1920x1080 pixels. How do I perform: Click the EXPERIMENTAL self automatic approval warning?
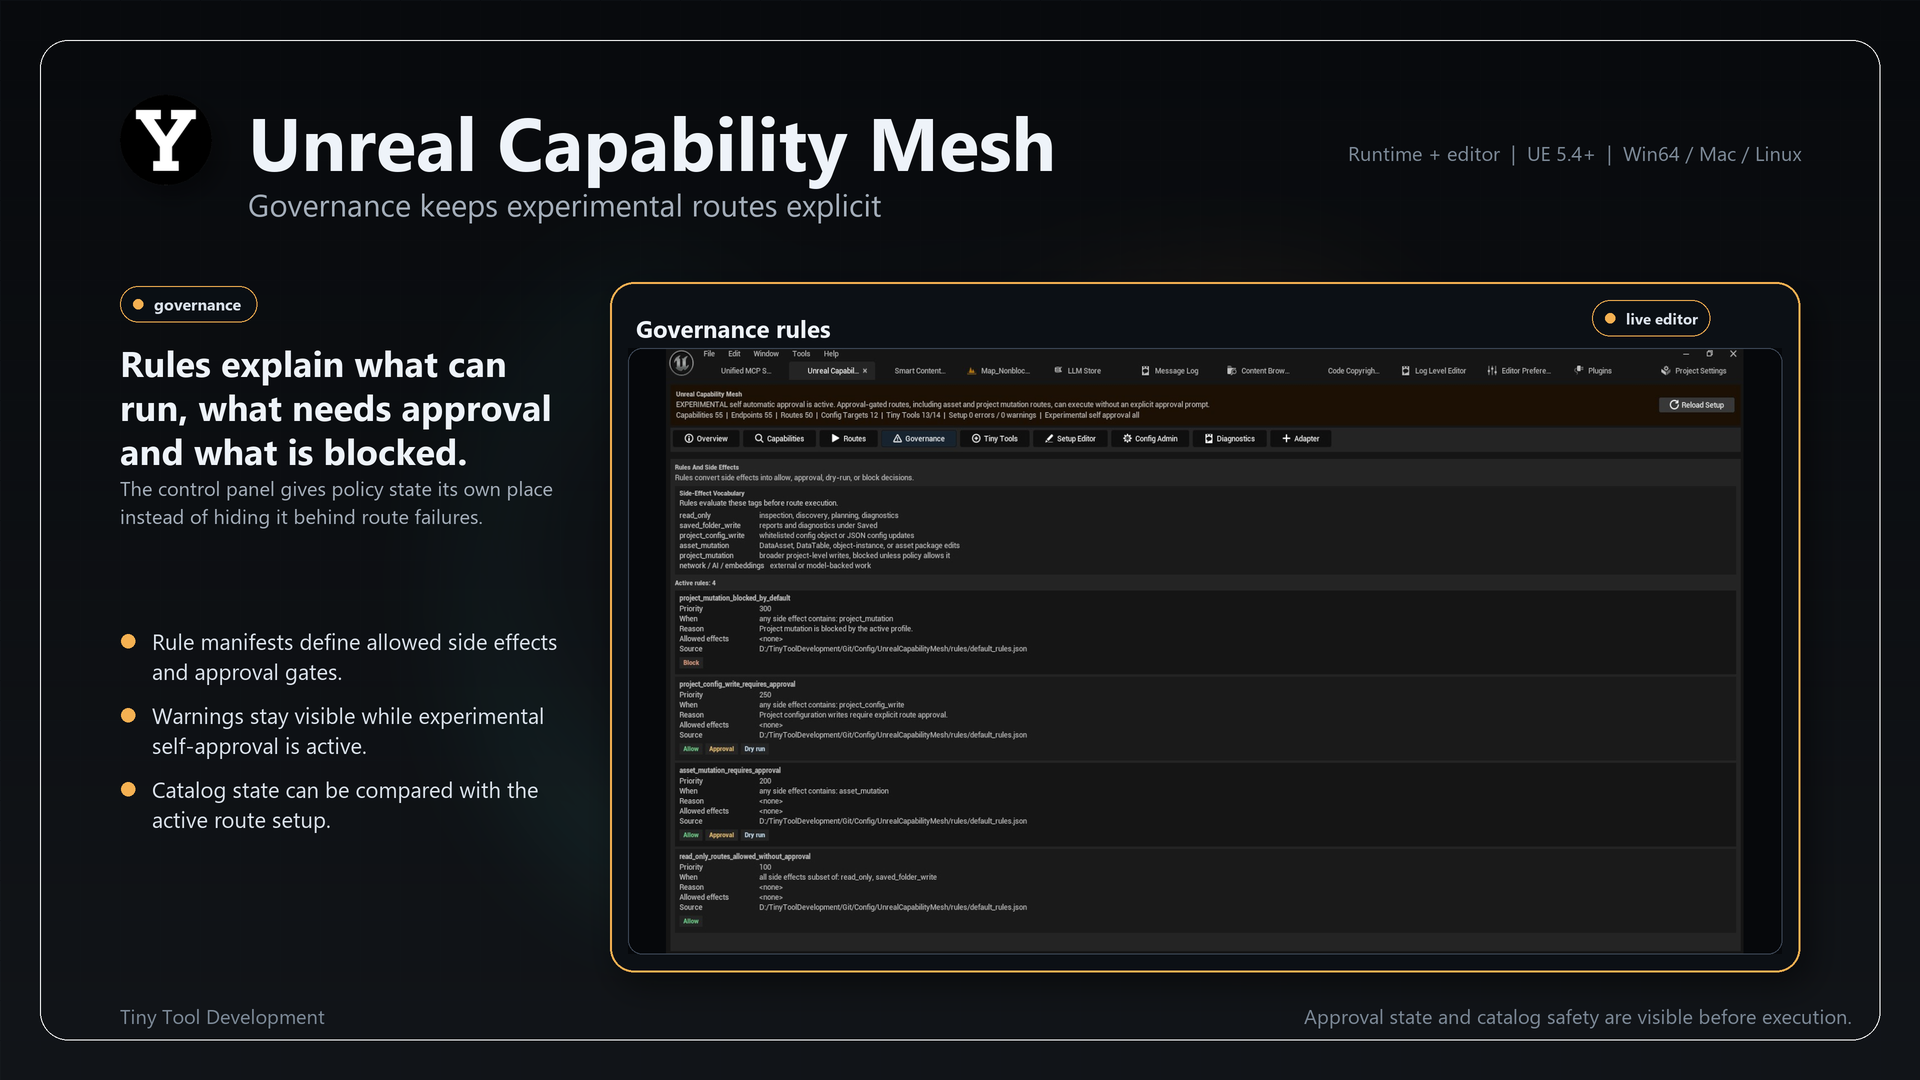tap(942, 405)
